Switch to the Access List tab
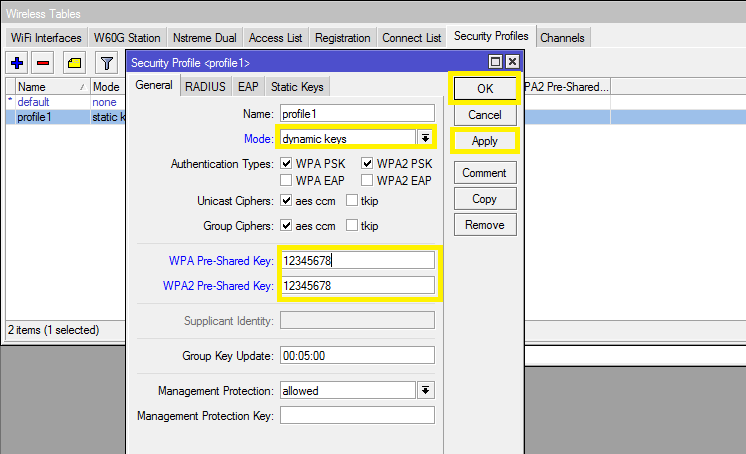This screenshot has width=746, height=454. [x=275, y=38]
